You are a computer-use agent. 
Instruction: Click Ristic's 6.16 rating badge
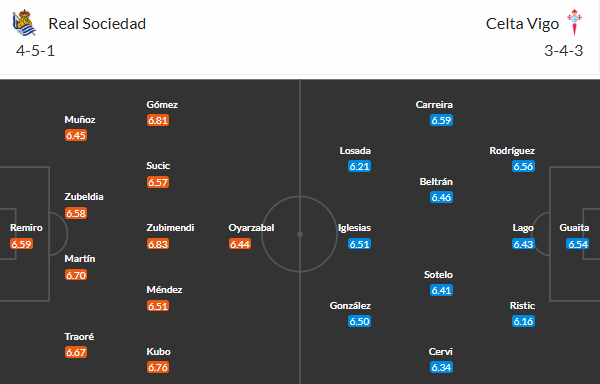(x=523, y=321)
